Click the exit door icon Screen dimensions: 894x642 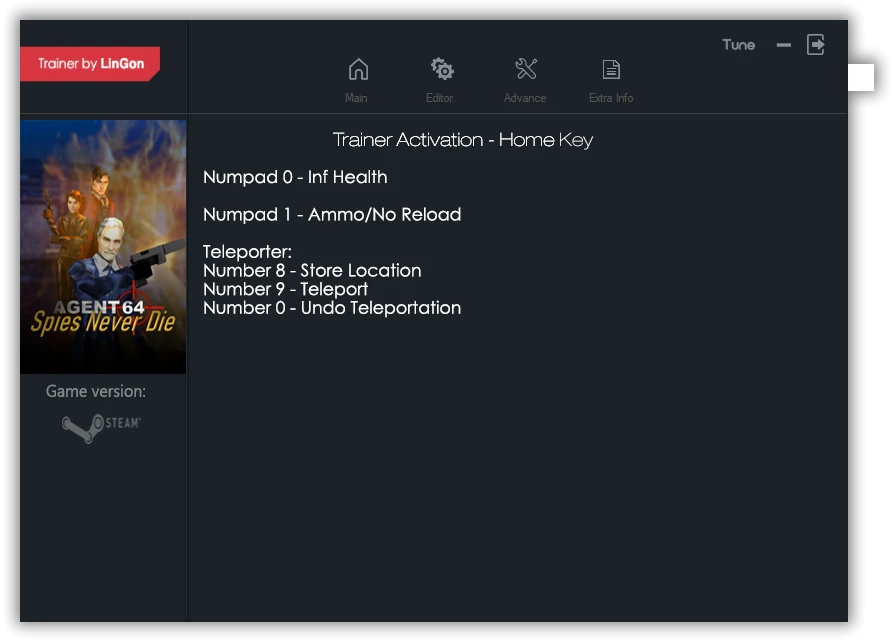[815, 44]
